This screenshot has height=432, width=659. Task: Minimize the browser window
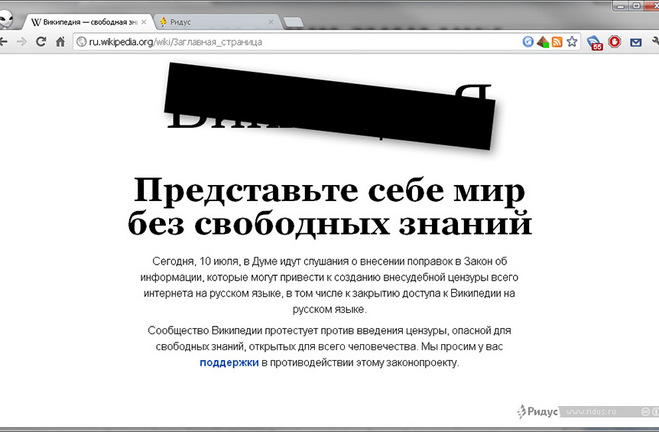click(622, 5)
